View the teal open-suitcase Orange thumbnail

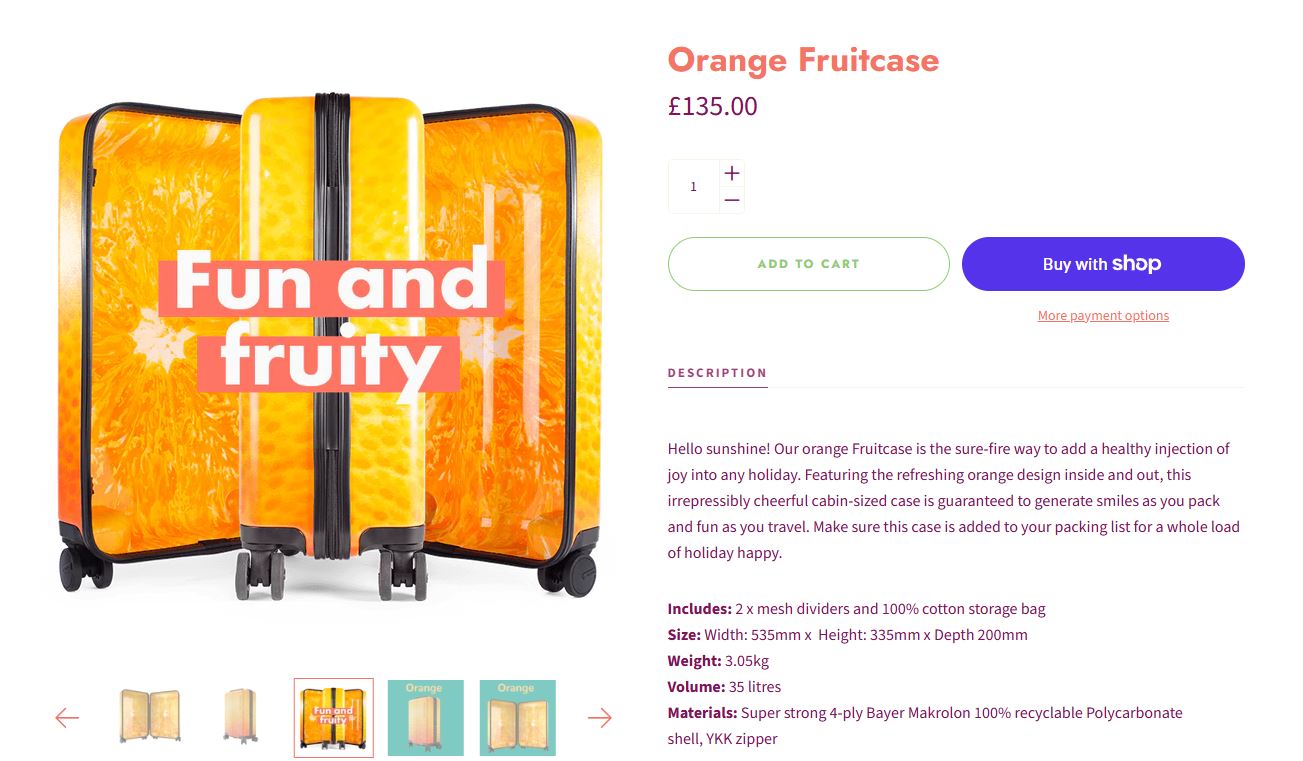517,717
